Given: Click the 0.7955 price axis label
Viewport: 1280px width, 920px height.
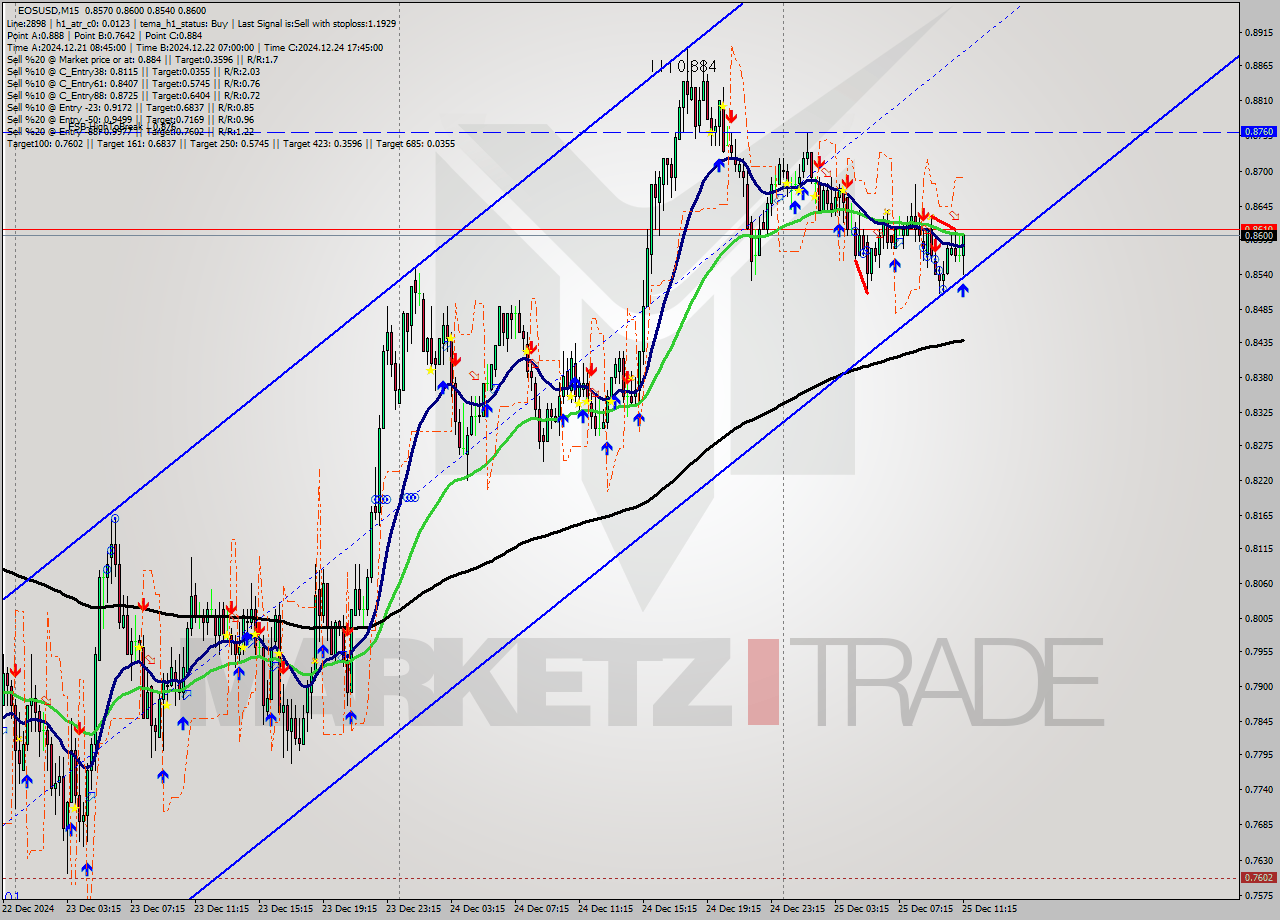Looking at the screenshot, I should (x=1257, y=651).
